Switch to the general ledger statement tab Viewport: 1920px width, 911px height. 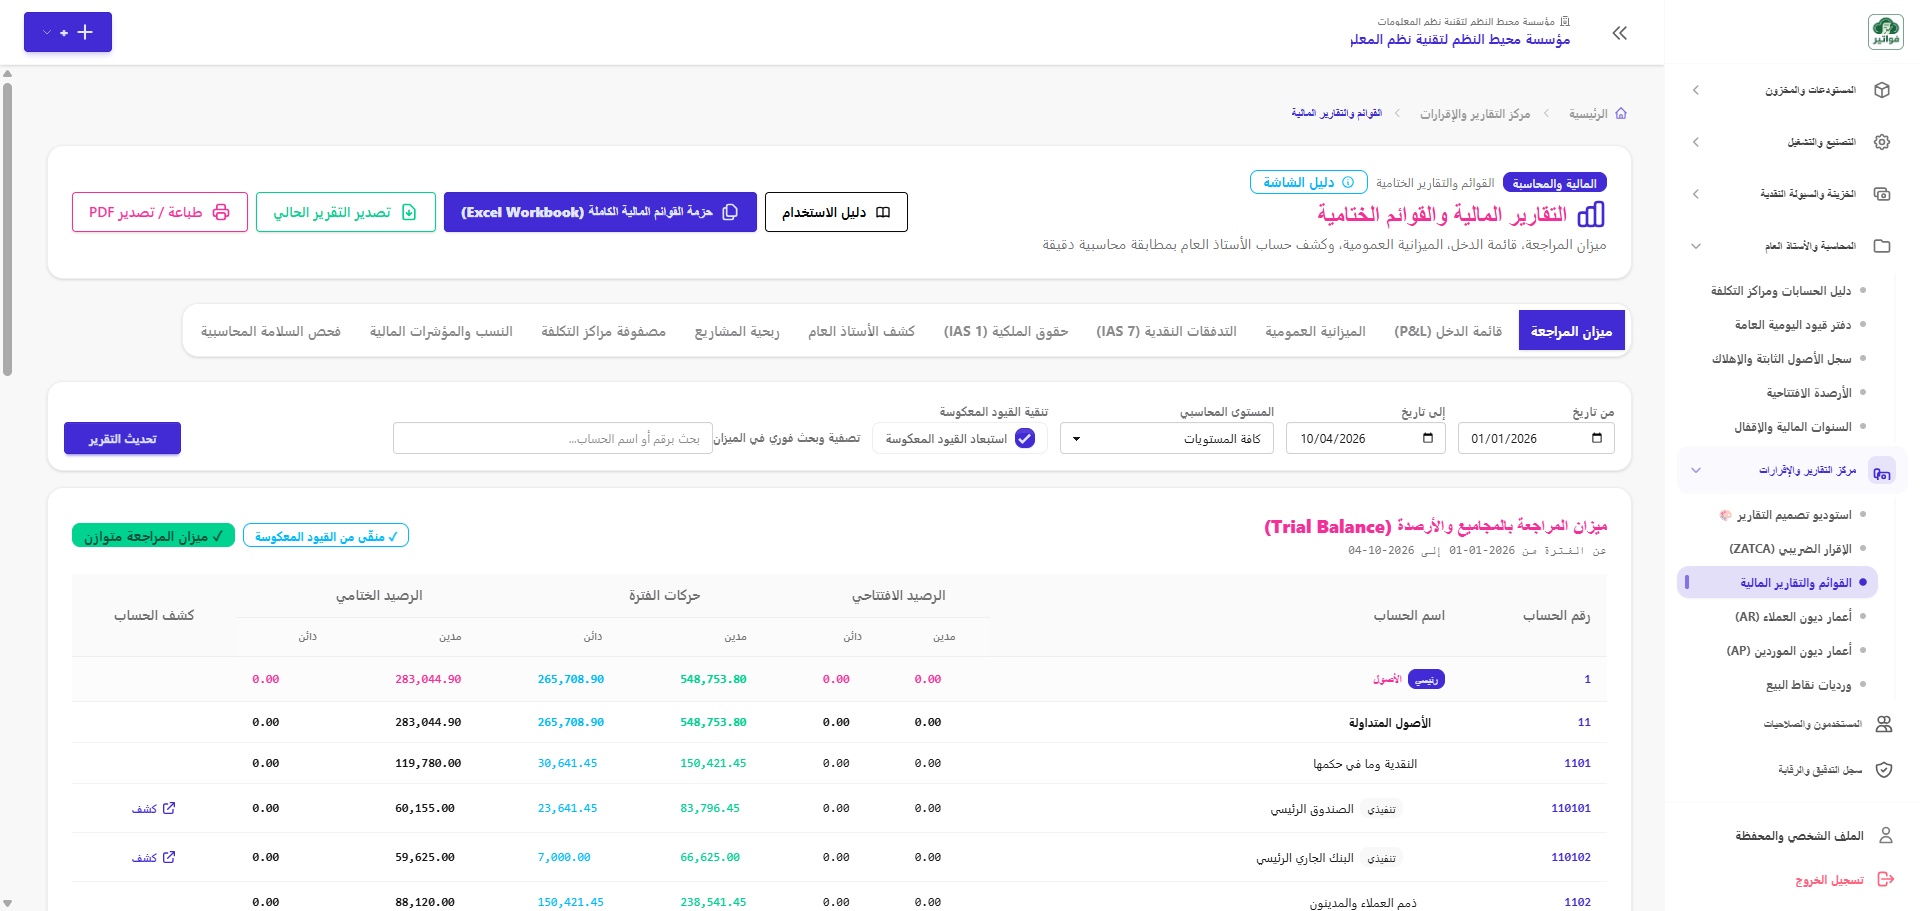pos(861,331)
